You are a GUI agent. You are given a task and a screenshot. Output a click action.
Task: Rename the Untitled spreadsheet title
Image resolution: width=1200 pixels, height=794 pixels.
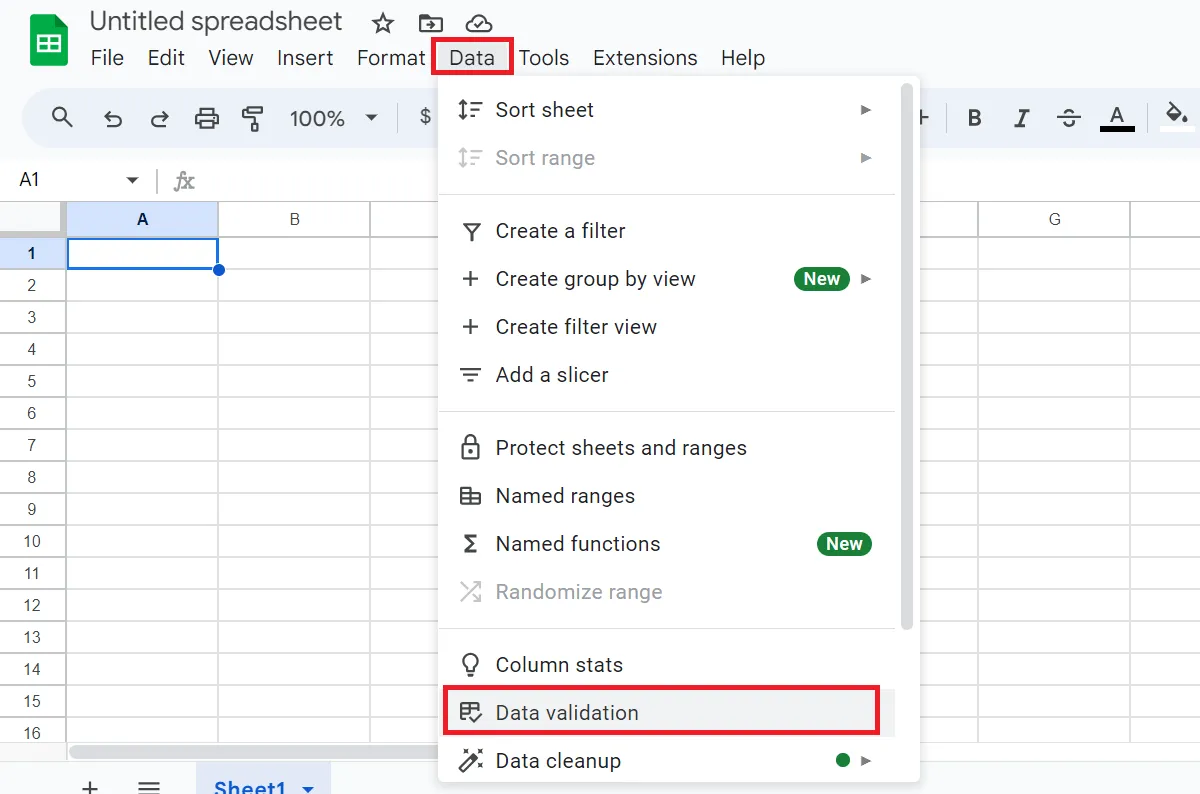click(x=216, y=21)
